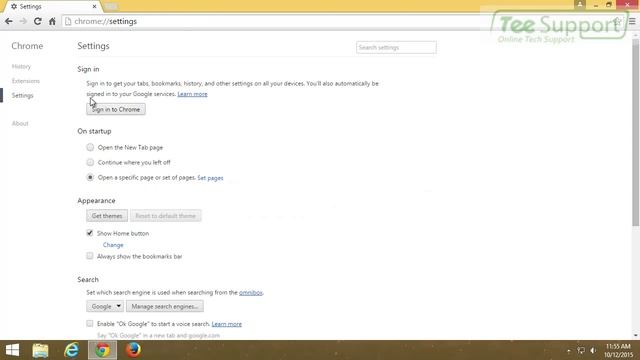
Task: Open the omnibox link
Action: click(251, 292)
